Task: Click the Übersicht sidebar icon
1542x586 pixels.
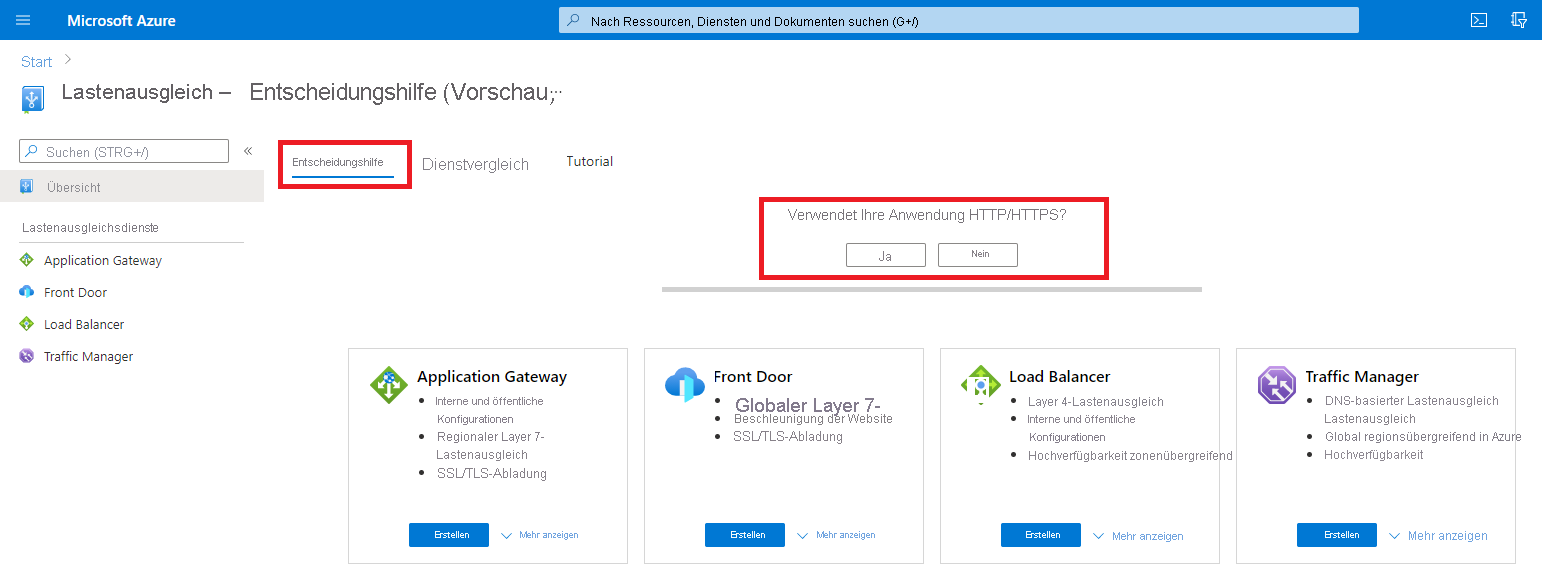Action: click(x=27, y=187)
